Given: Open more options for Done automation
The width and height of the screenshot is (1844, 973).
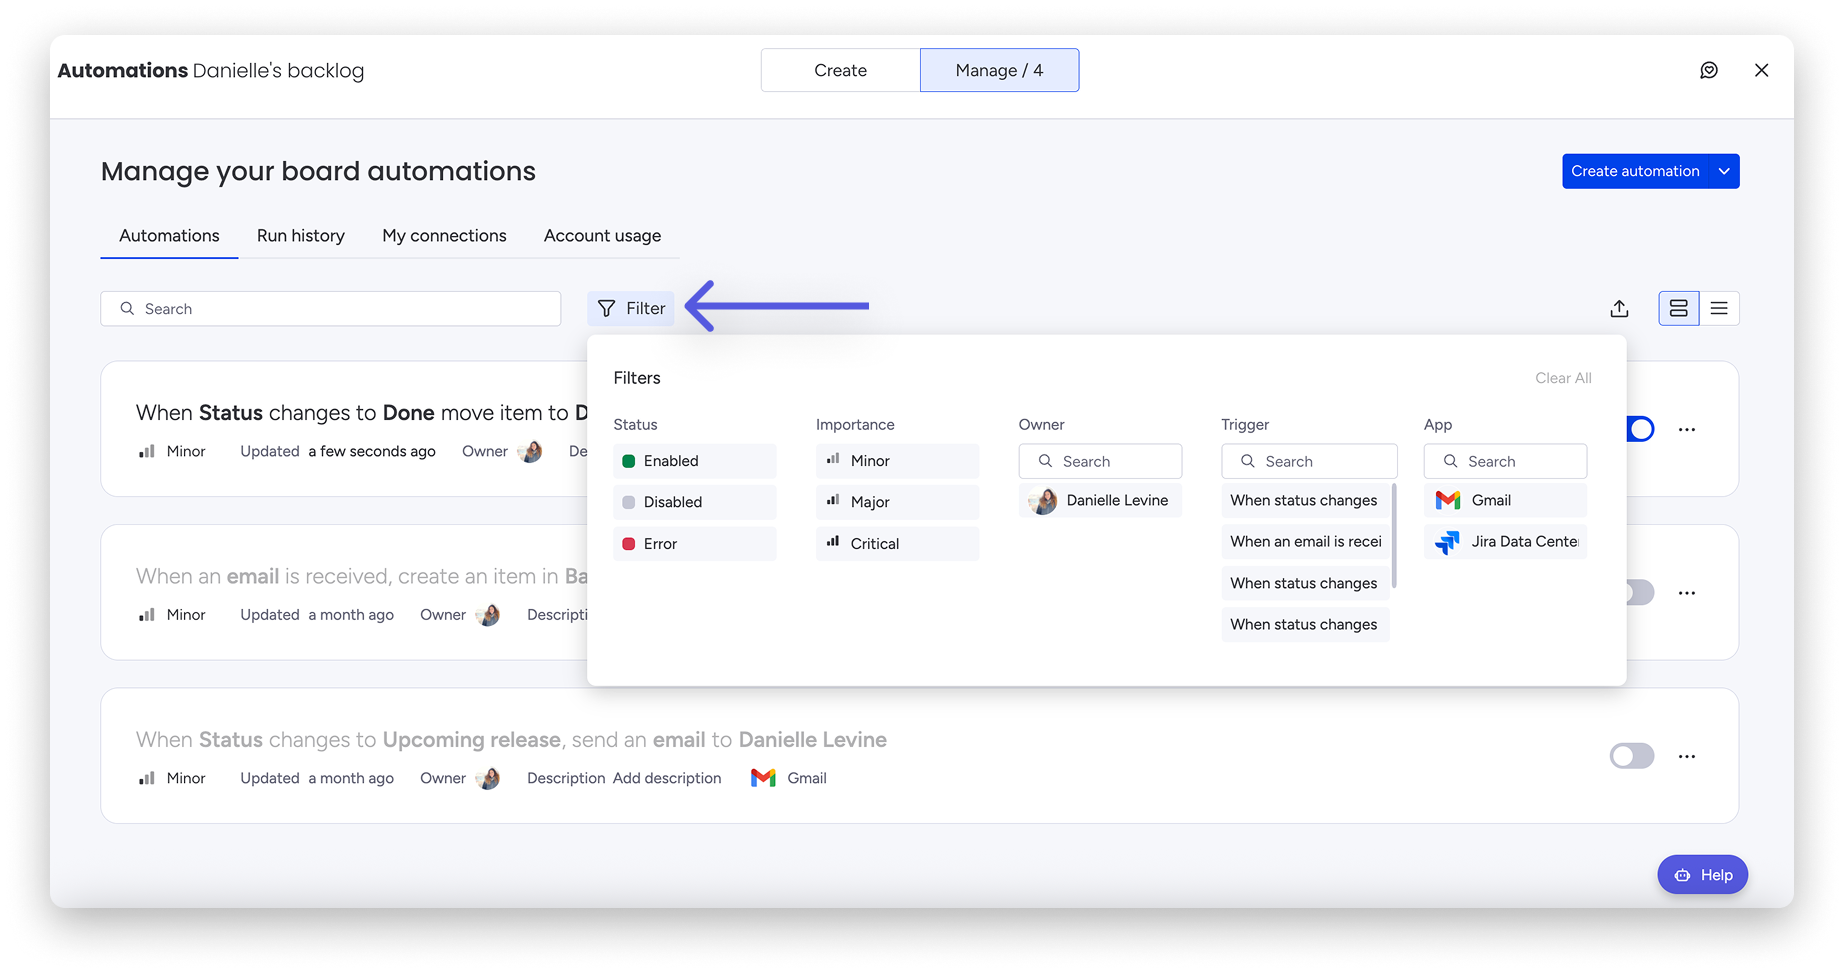Looking at the screenshot, I should pyautogui.click(x=1687, y=429).
